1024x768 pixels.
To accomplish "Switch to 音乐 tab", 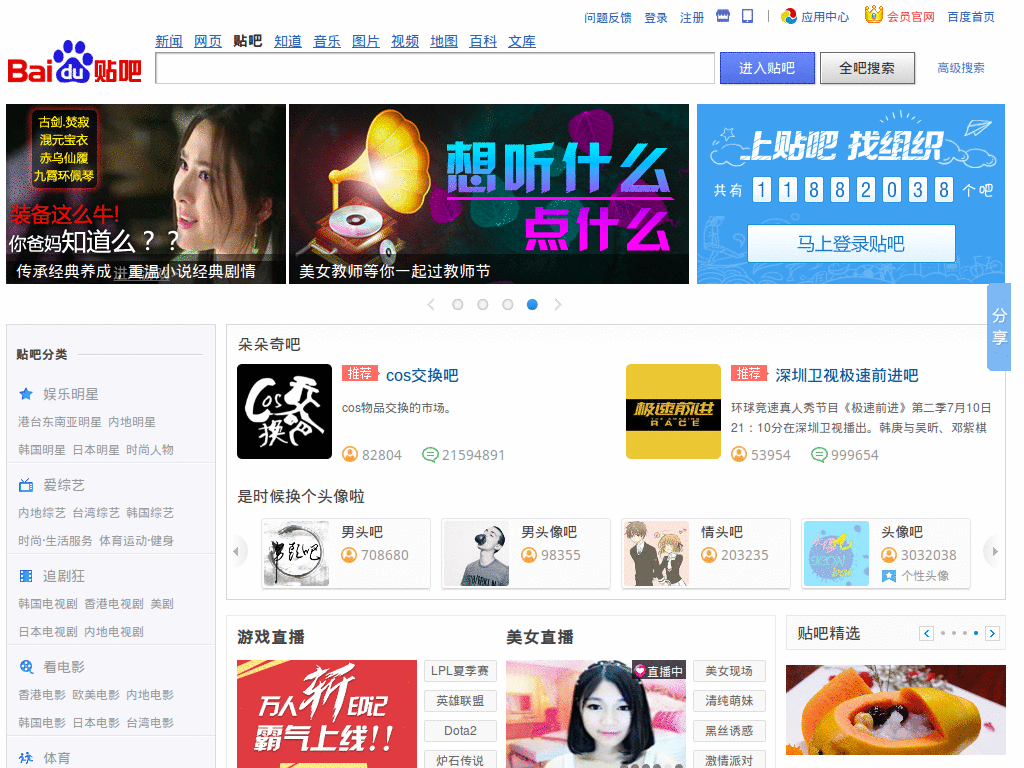I will pyautogui.click(x=327, y=41).
